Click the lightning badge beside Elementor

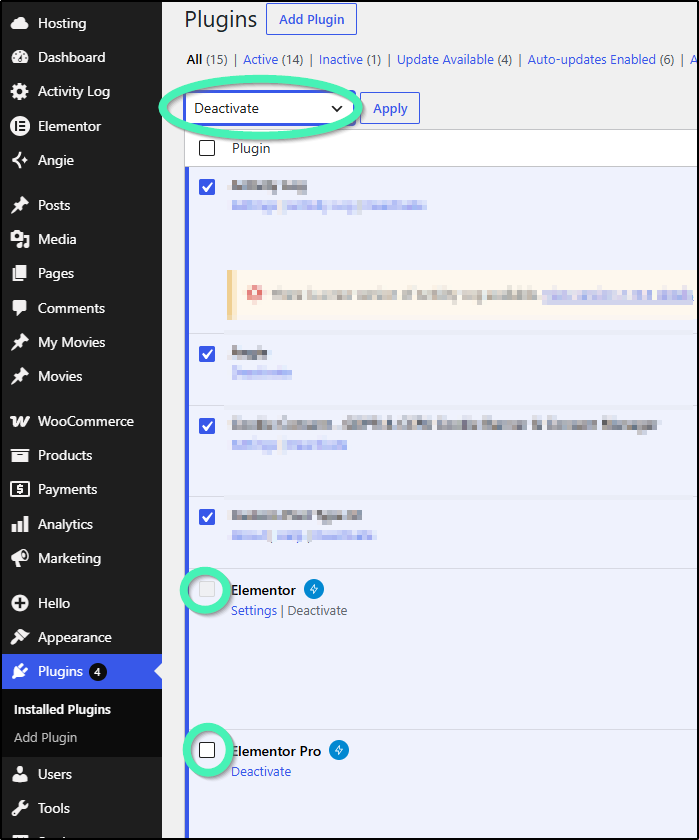click(x=314, y=589)
